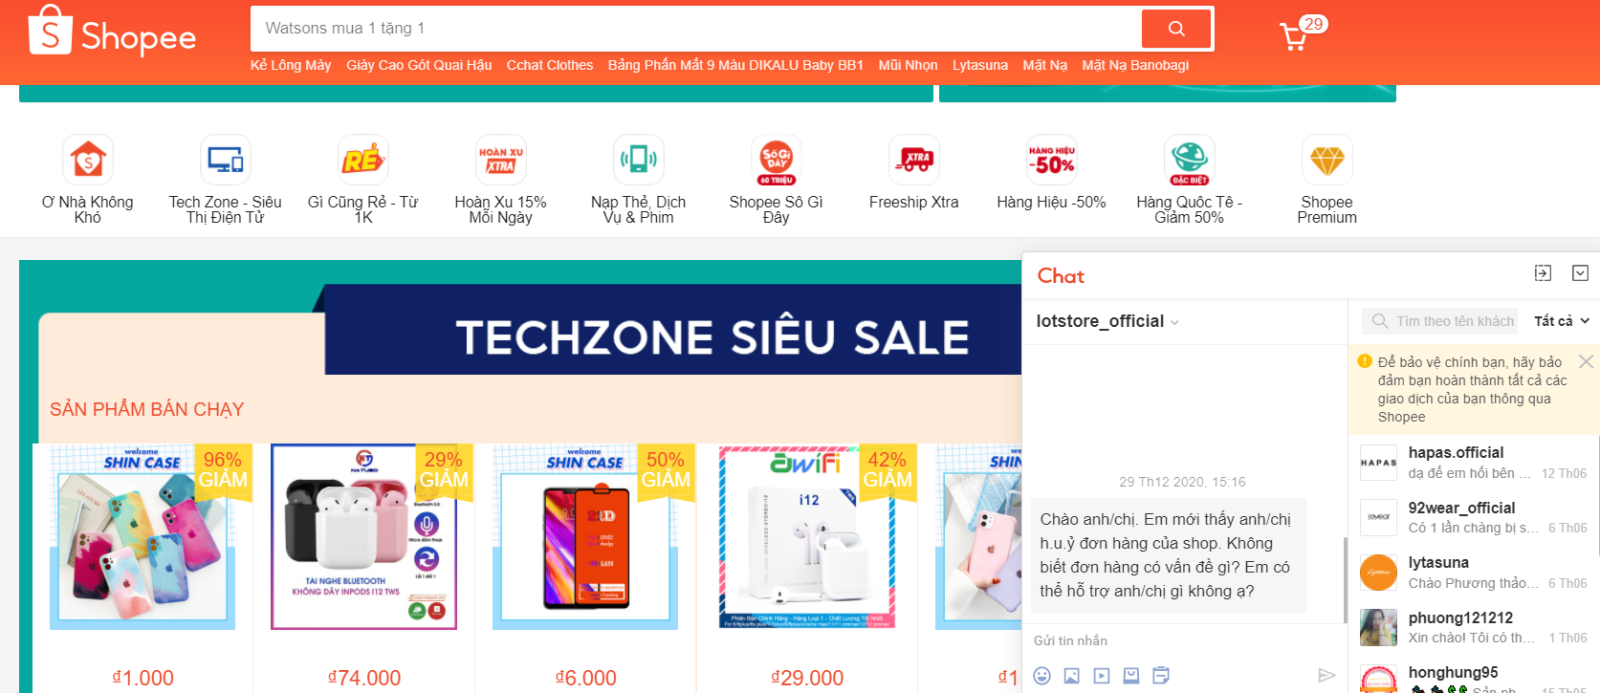The image size is (1600, 693).
Task: Attach an image in chat
Action: tap(1072, 676)
